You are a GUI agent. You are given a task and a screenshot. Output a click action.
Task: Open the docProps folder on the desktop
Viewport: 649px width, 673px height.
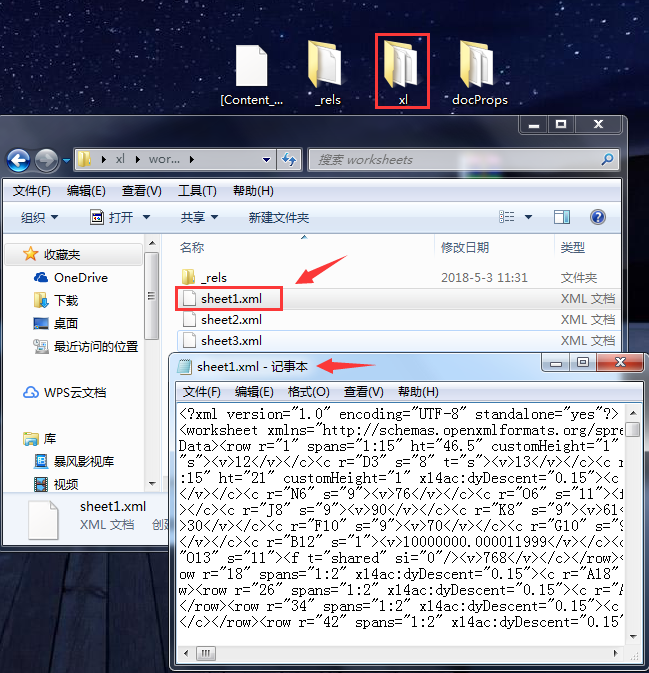pos(479,73)
